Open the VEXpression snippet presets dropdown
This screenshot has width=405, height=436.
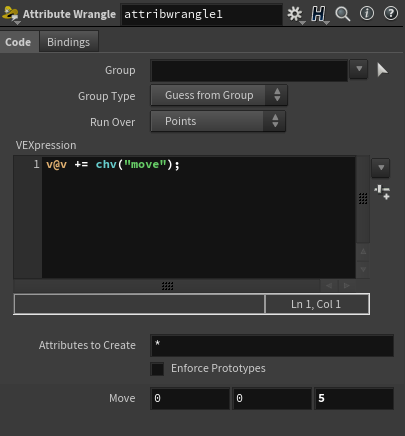point(381,168)
